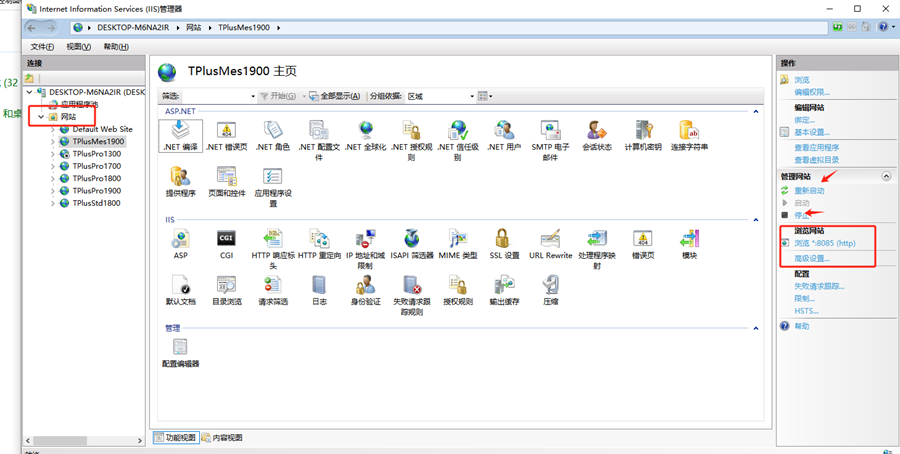Viewport: 900px width, 454px height.
Task: Select TPlusPro1900 in sites tree
Action: point(96,191)
